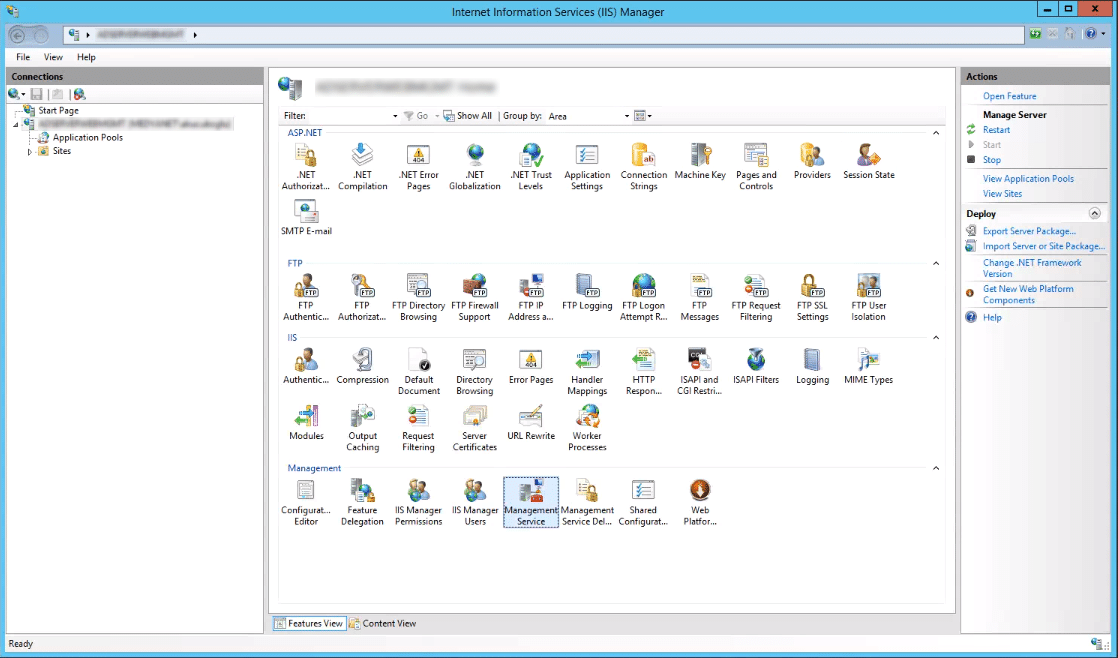Open FTP SSL Settings feature
The width and height of the screenshot is (1118, 658).
point(812,298)
